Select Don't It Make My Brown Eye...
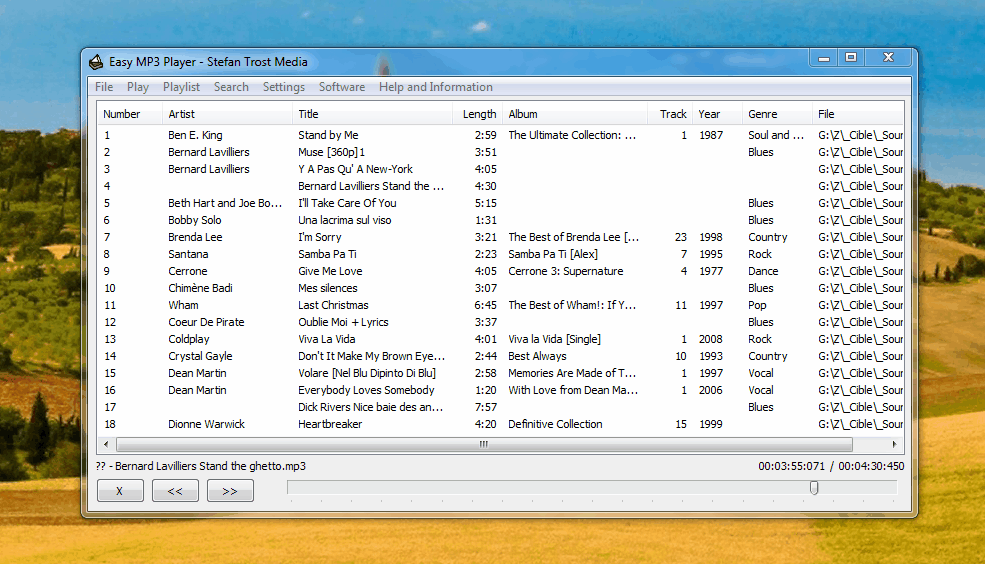Viewport: 985px width, 564px height. (x=371, y=355)
